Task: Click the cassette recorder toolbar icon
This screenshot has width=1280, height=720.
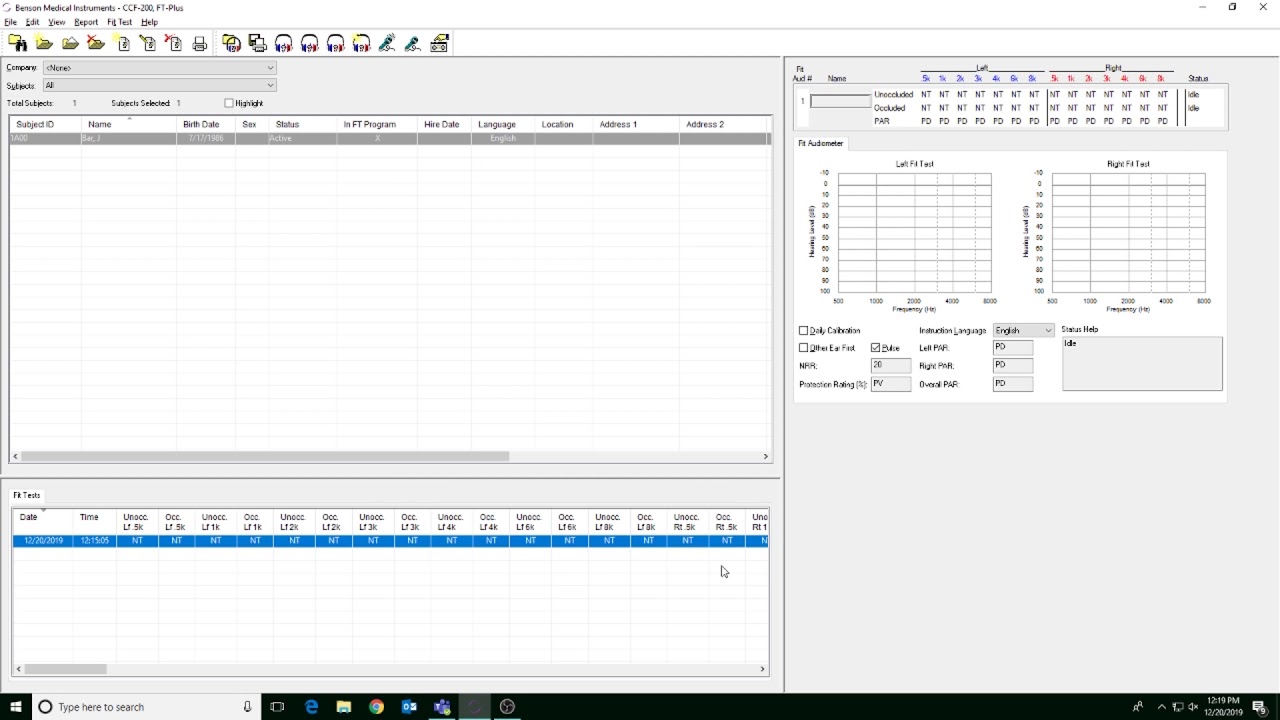Action: click(439, 43)
